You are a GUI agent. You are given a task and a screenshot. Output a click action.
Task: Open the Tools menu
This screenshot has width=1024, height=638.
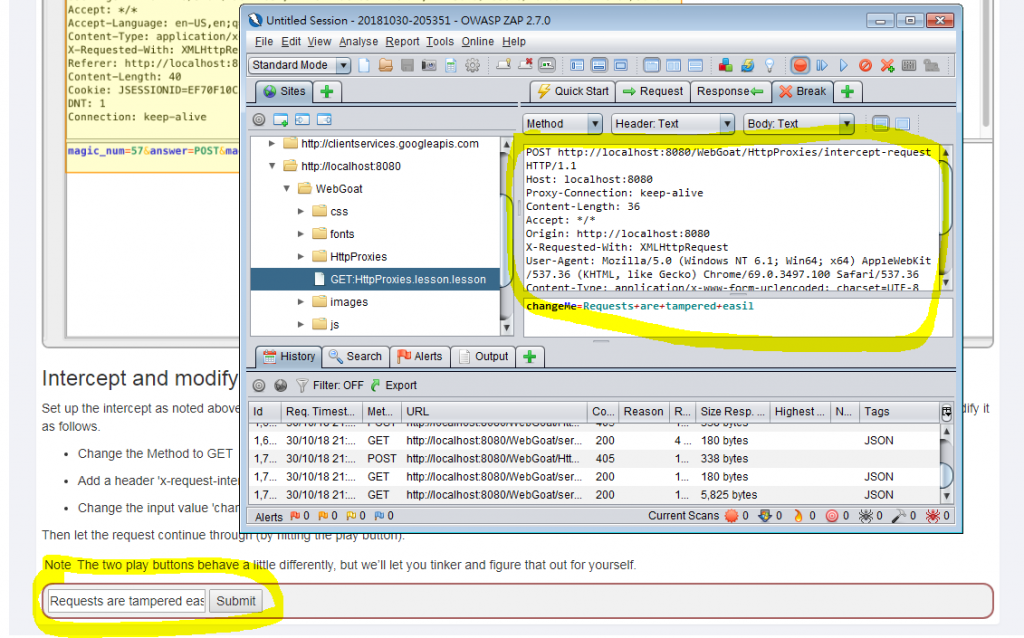(440, 41)
